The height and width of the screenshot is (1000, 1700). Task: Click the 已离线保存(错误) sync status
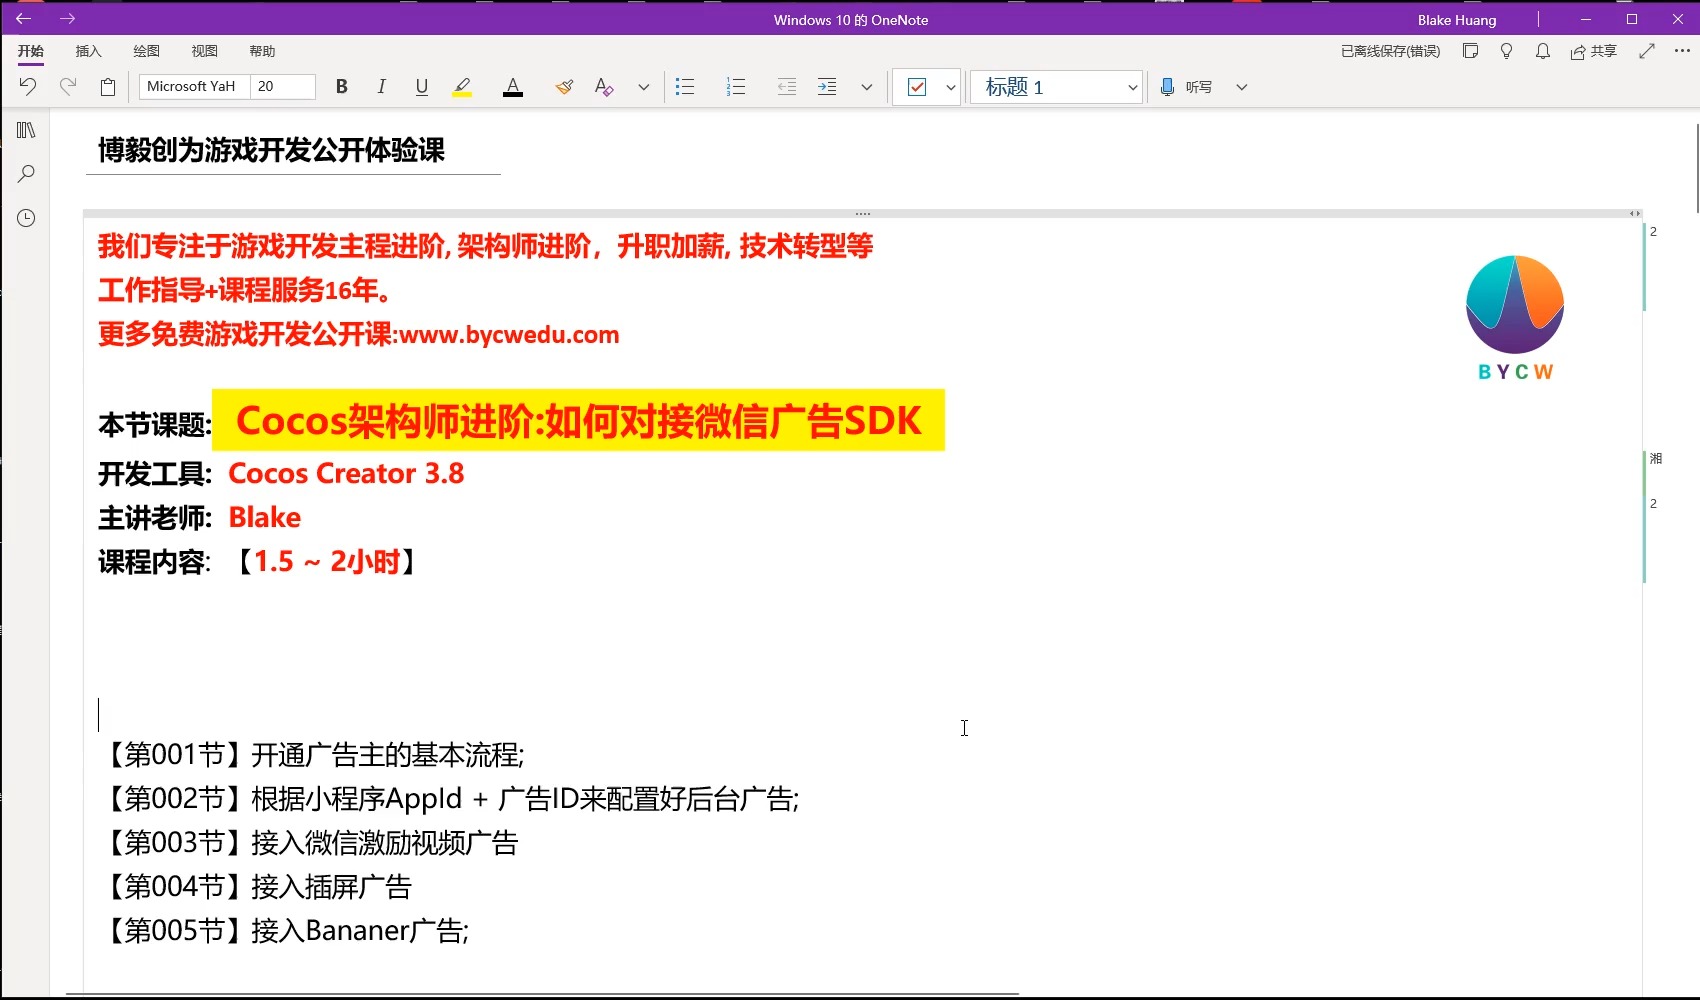point(1390,51)
